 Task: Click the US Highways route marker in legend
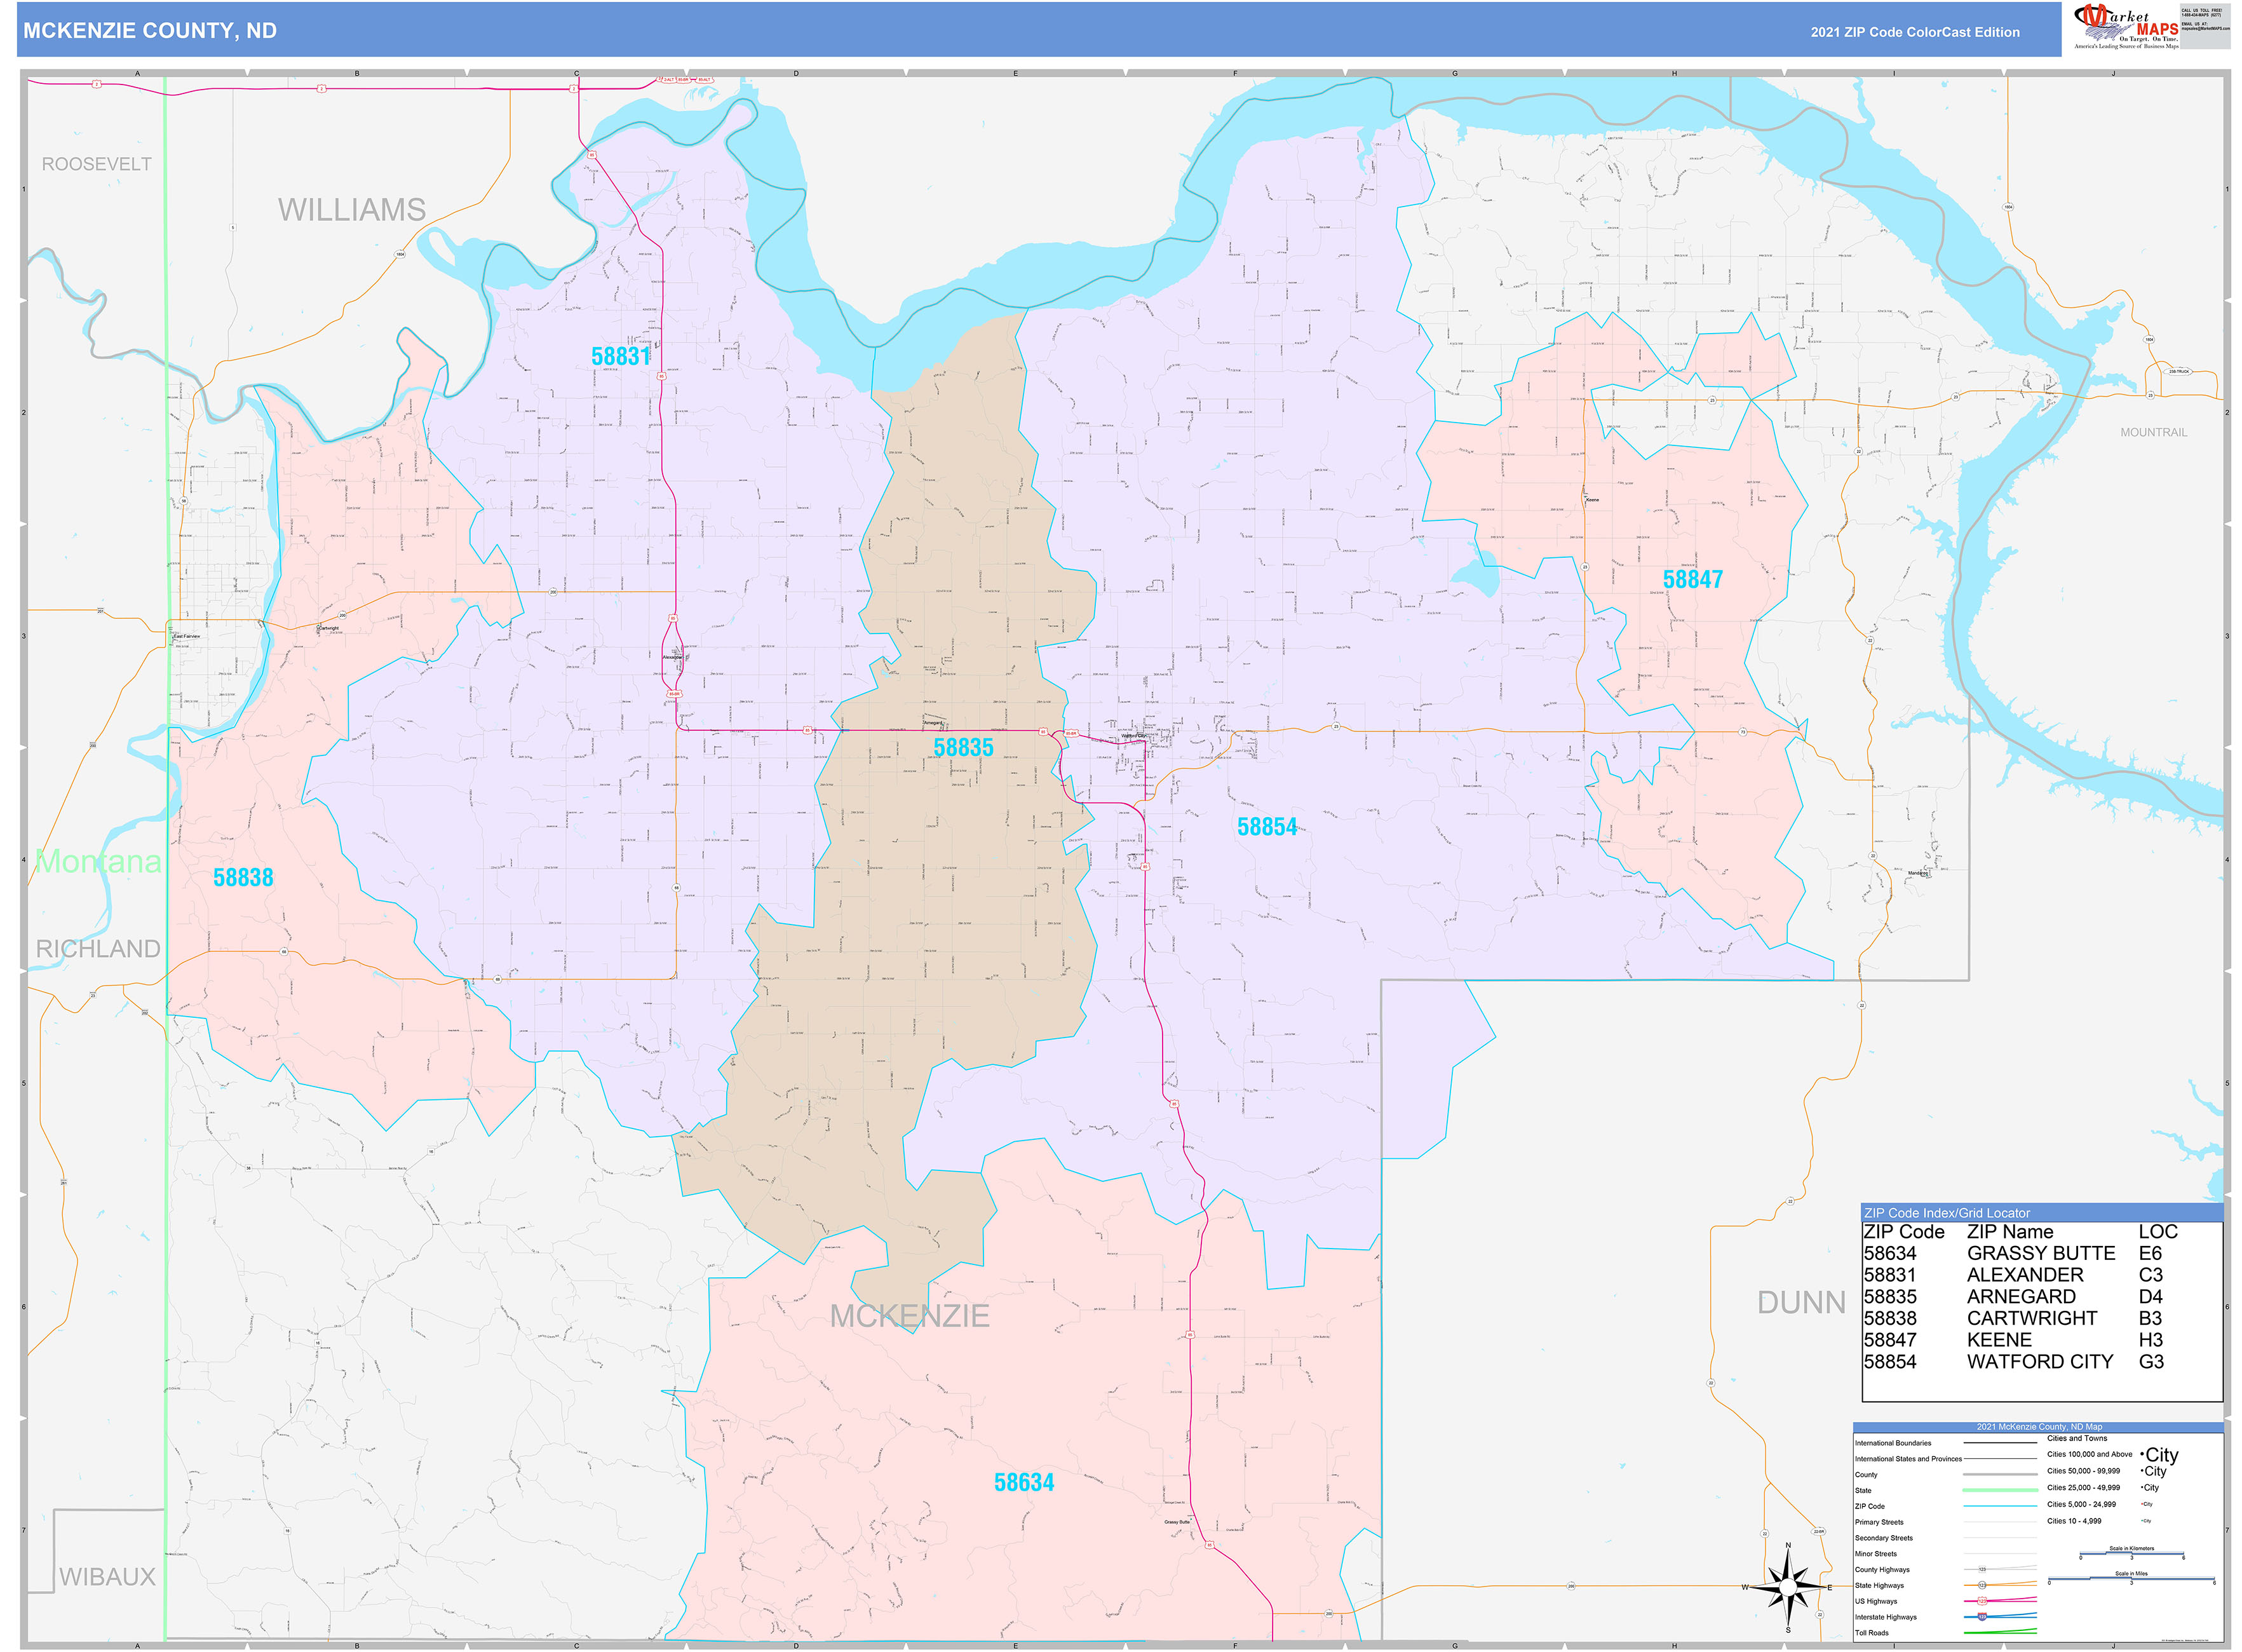point(1982,1602)
